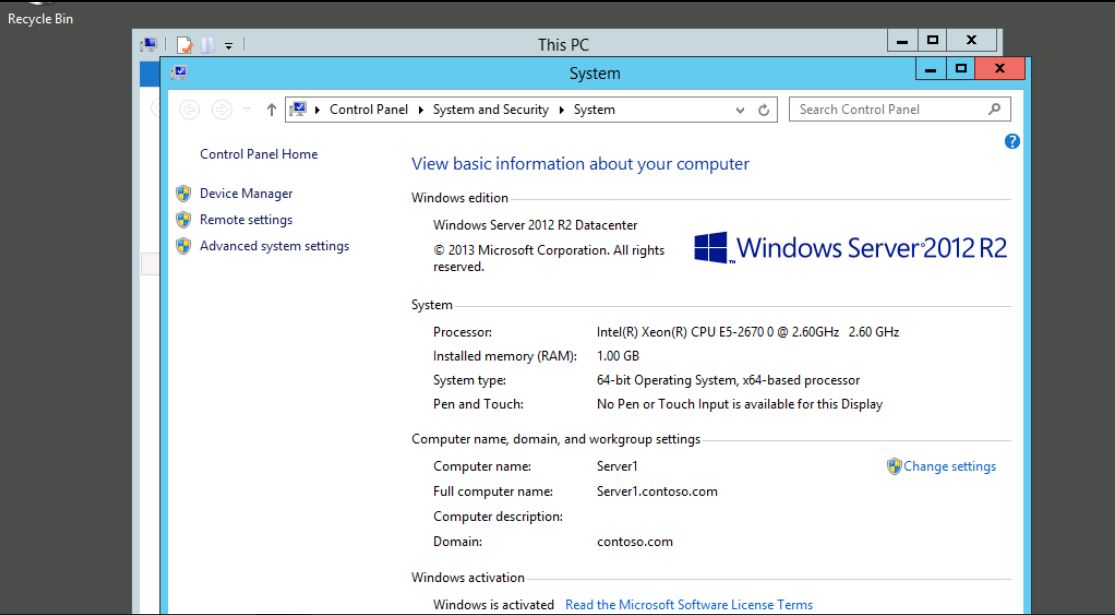This screenshot has height=615, width=1115.
Task: Click the Properties quick-access icon in This PC
Action: pyautogui.click(x=185, y=45)
